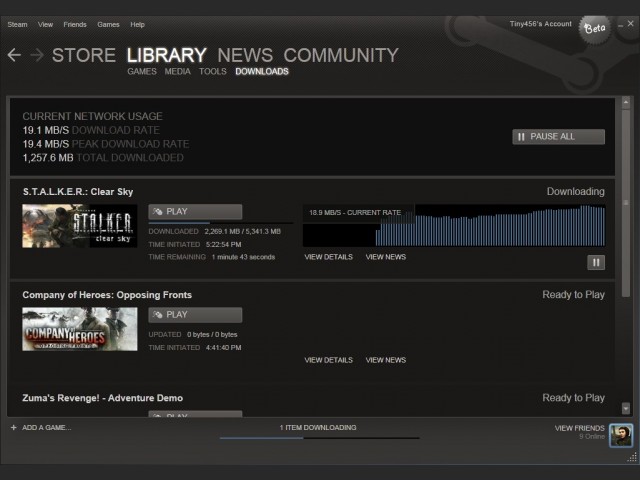Switch to the GAMES sub-tab

pos(142,71)
